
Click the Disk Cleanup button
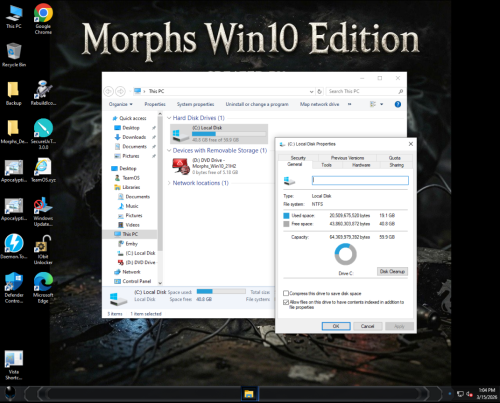coord(392,271)
